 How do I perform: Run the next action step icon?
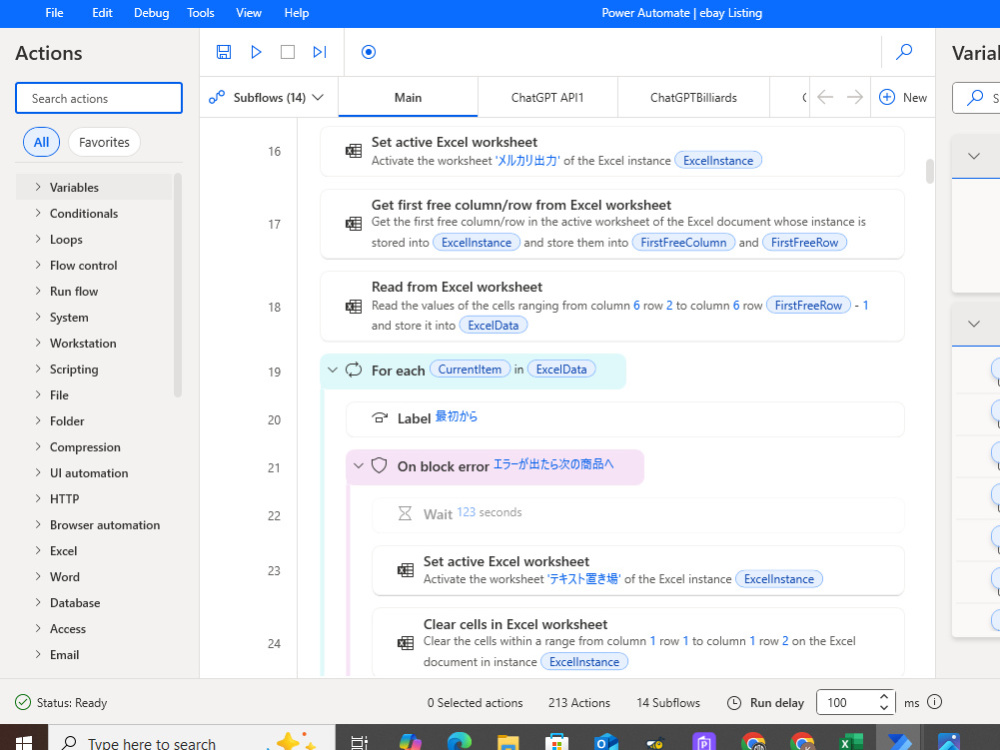click(x=320, y=52)
